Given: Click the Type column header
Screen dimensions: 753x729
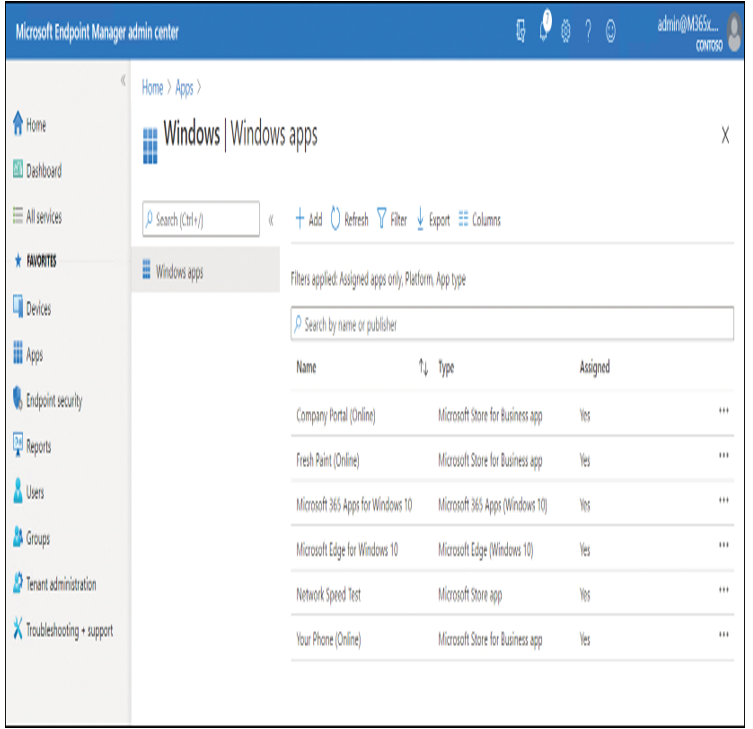Looking at the screenshot, I should pyautogui.click(x=446, y=368).
